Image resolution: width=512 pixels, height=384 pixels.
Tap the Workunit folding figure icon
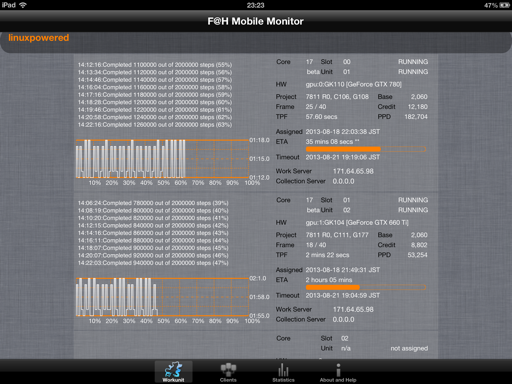173,369
